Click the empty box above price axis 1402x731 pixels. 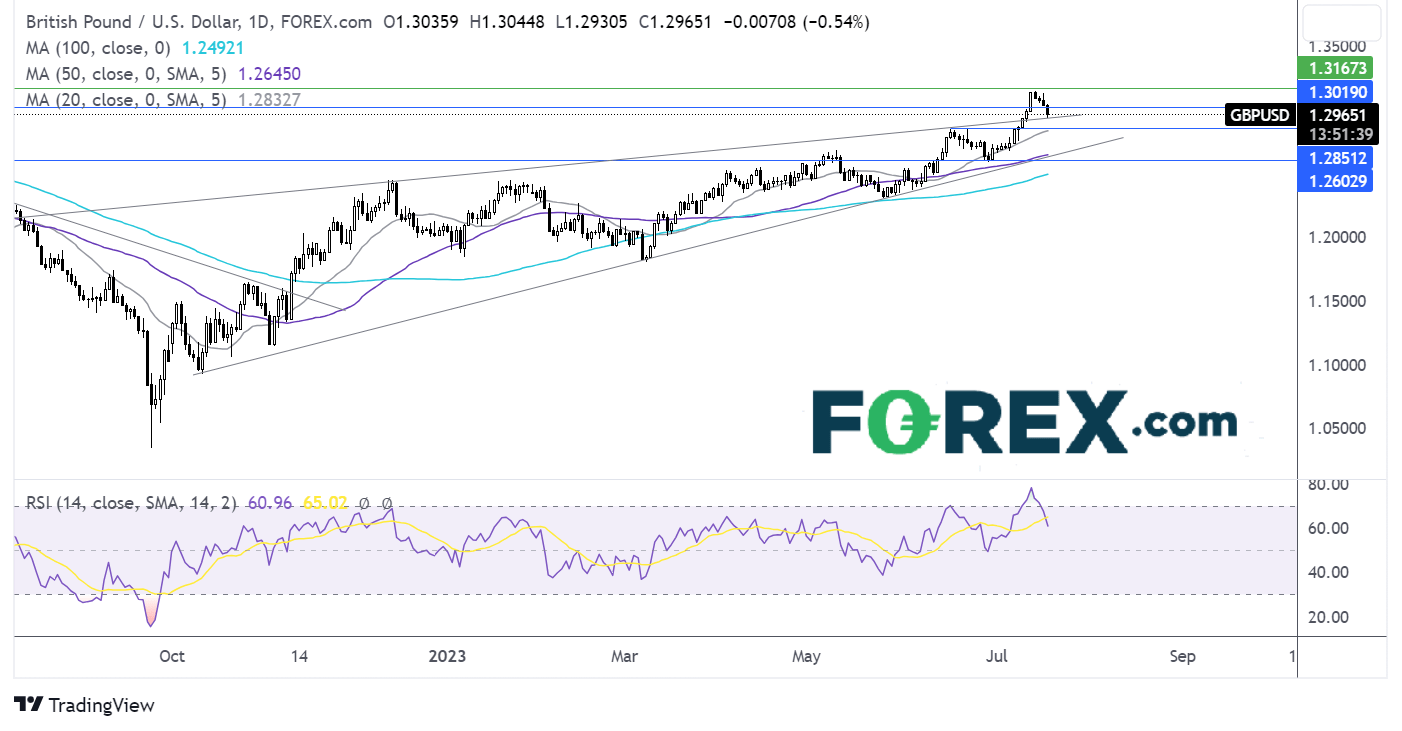click(x=1341, y=22)
